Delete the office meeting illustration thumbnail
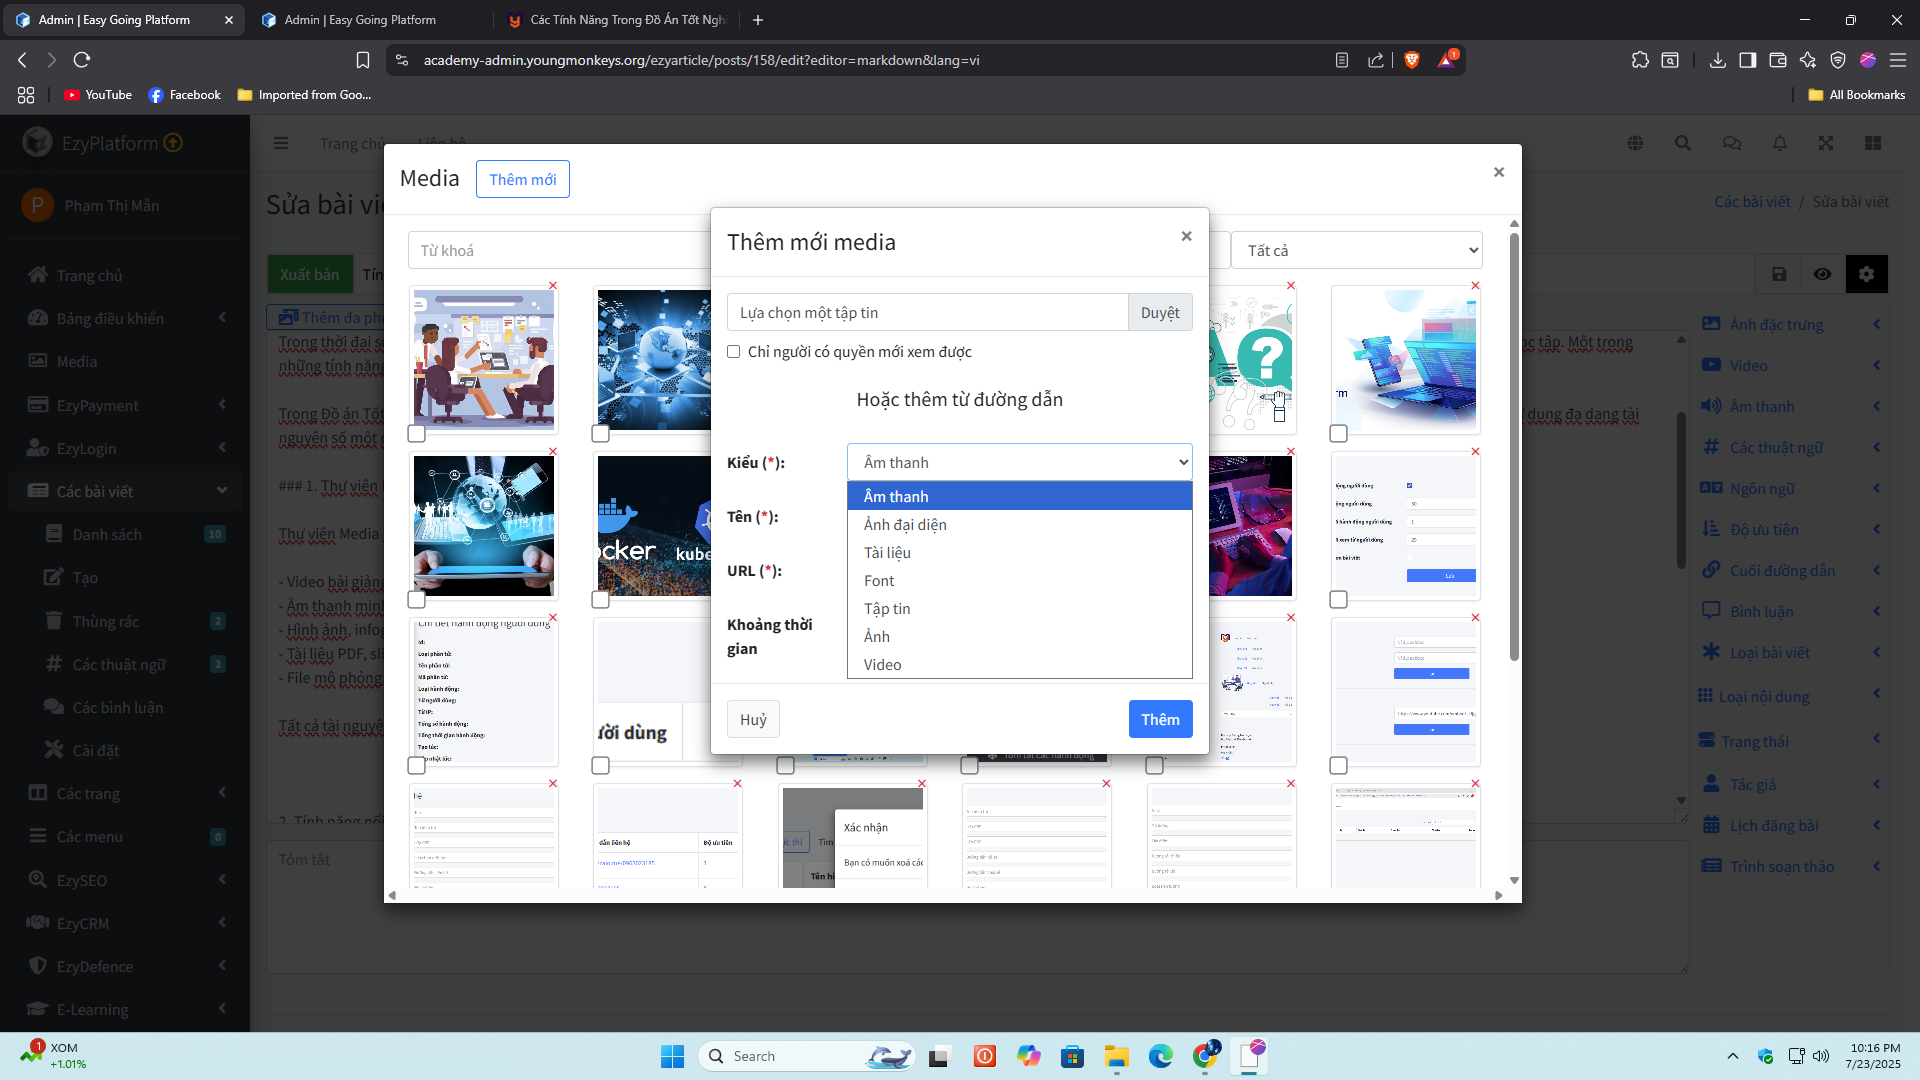The image size is (1920, 1080). click(553, 286)
